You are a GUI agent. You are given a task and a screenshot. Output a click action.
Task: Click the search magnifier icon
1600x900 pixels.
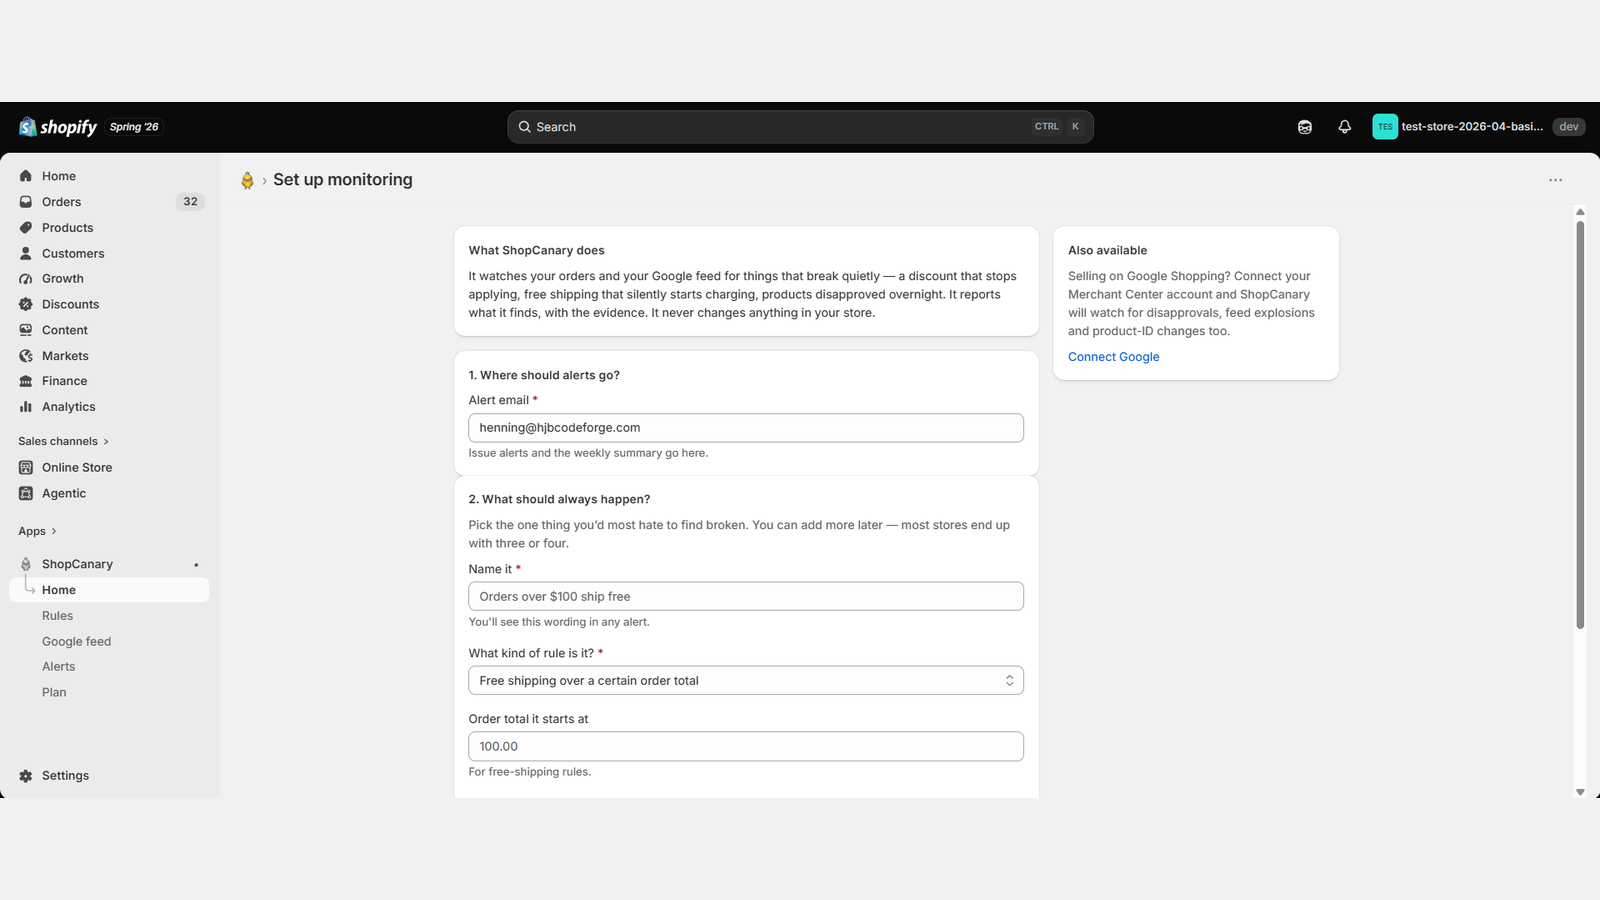point(524,127)
